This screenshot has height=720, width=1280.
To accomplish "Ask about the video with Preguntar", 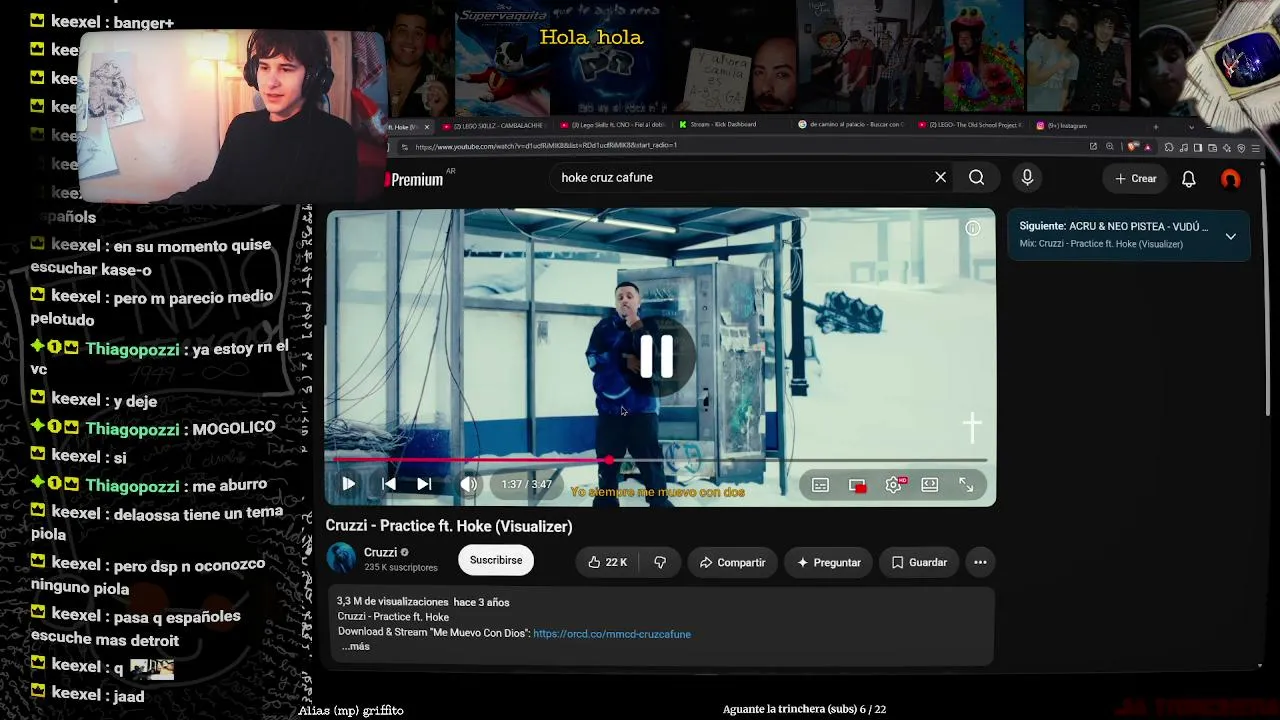I will click(x=828, y=562).
